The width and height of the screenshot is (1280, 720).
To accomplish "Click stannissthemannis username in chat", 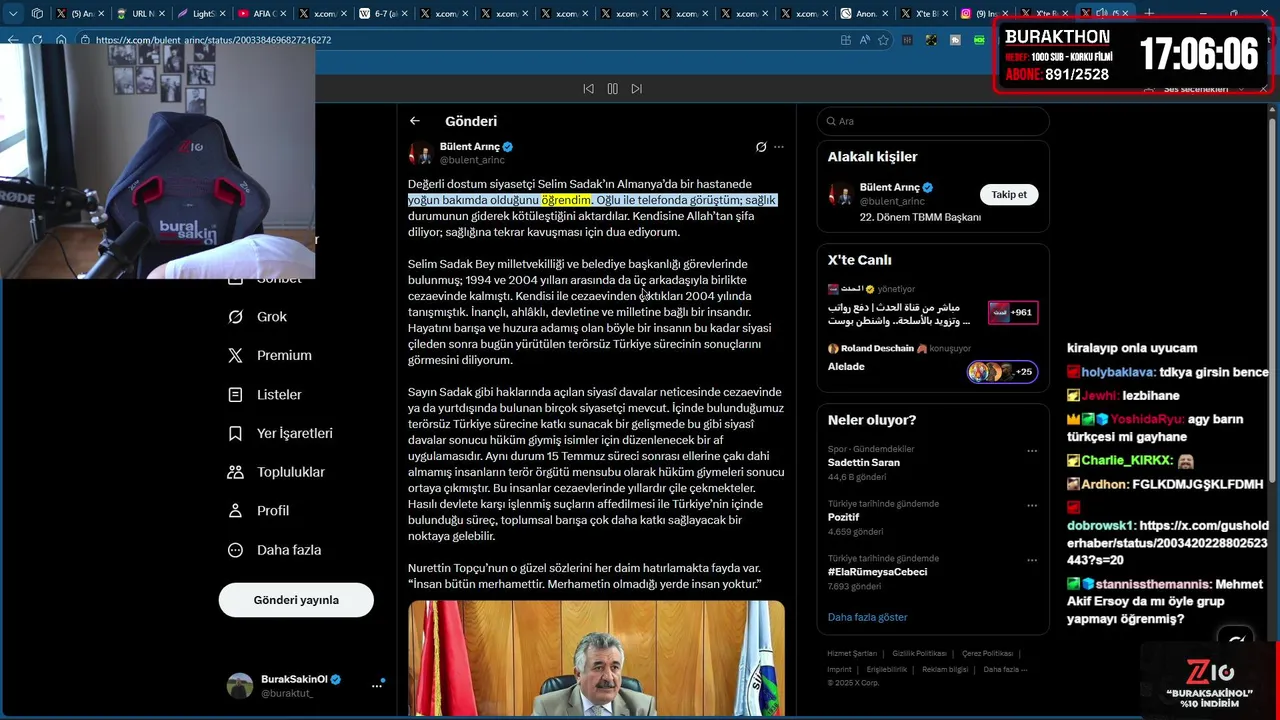I will 1153,584.
